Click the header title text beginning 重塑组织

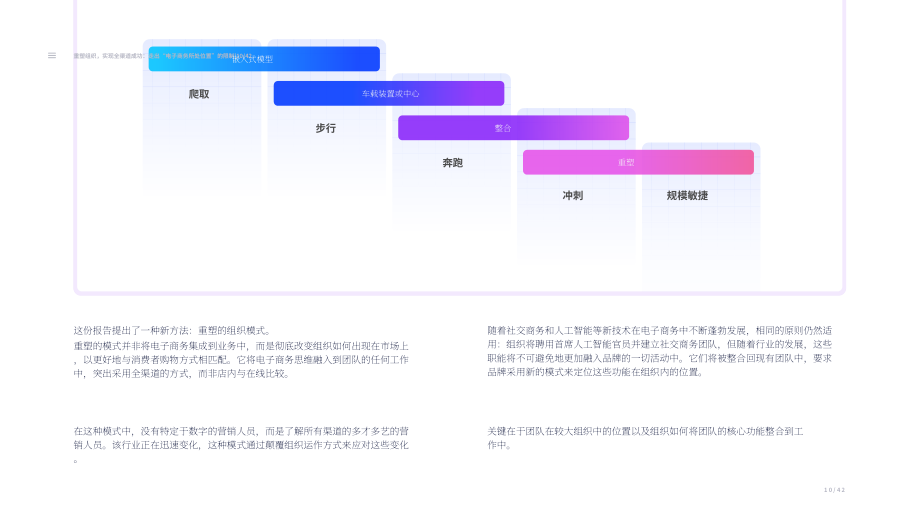163,56
